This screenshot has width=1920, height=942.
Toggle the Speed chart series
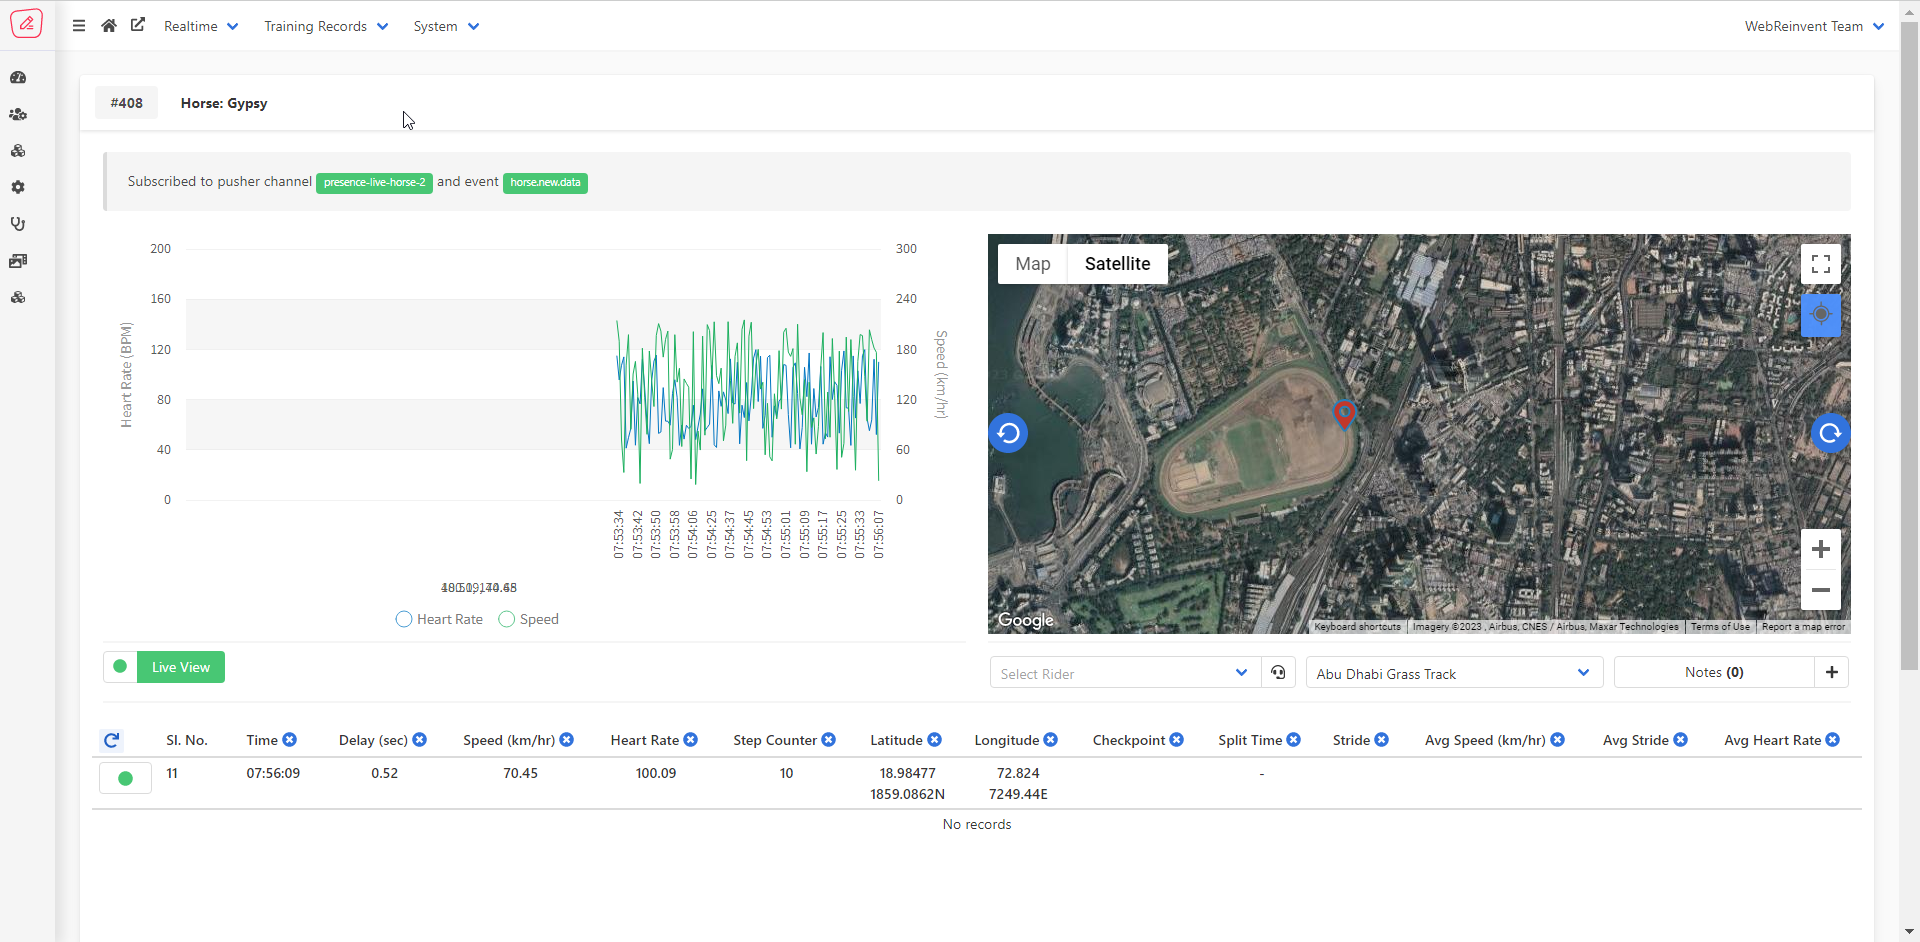[529, 620]
